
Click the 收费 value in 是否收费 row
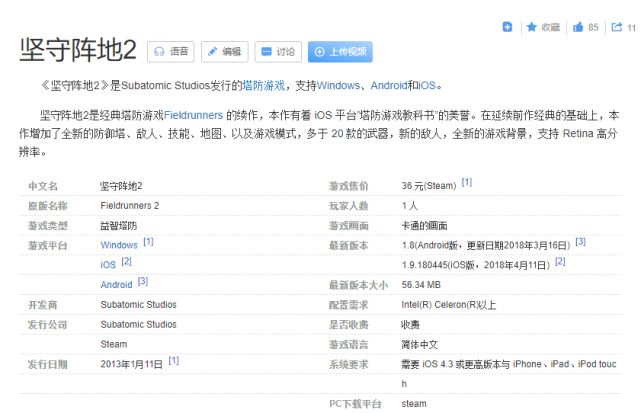tap(410, 325)
